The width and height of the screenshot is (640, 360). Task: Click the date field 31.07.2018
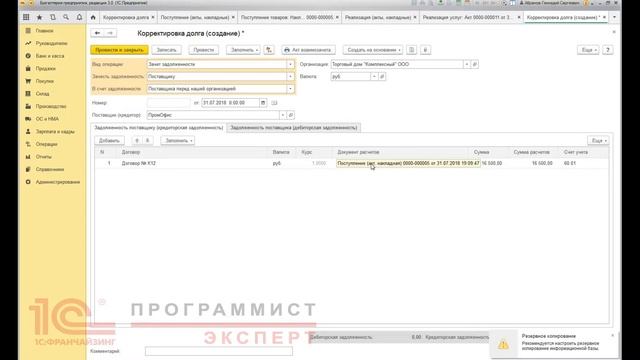(230, 103)
